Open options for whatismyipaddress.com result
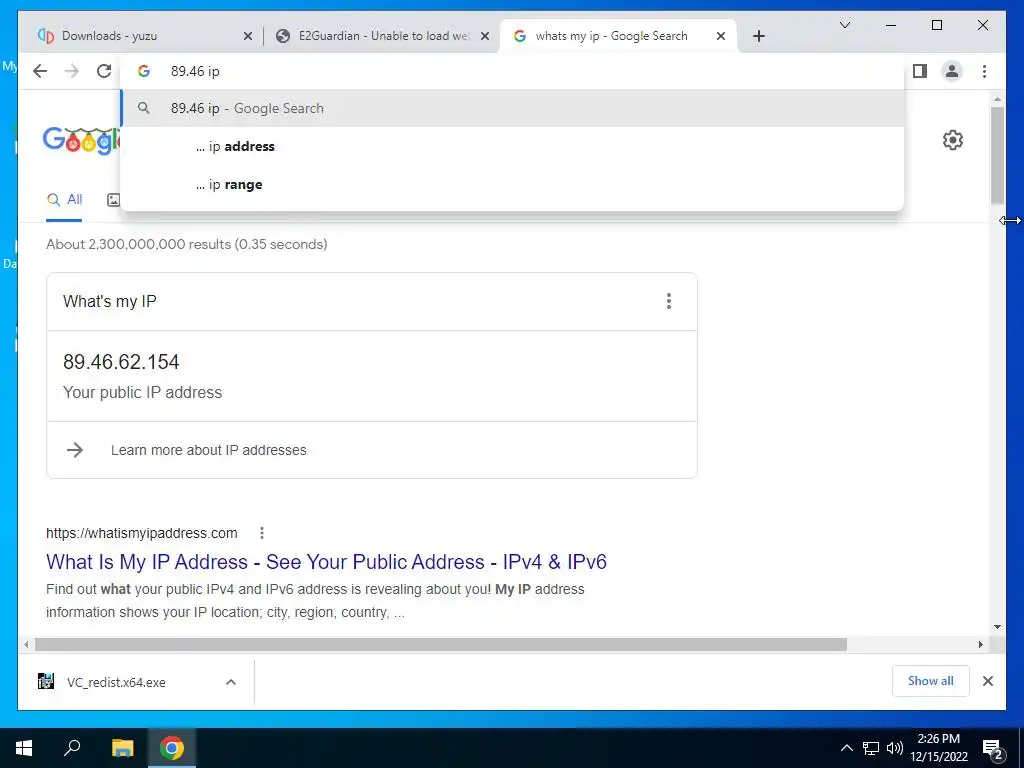 pos(262,533)
